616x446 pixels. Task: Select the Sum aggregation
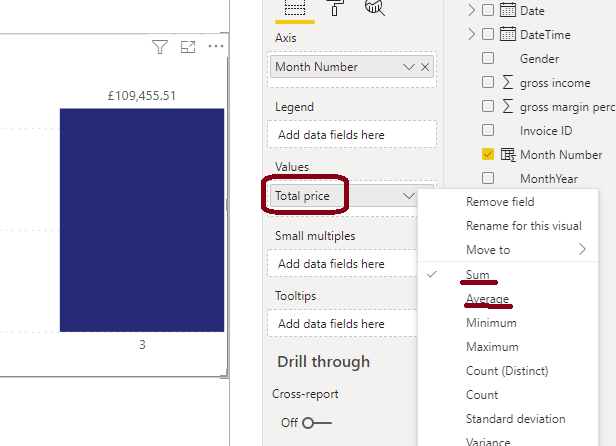[x=477, y=274]
